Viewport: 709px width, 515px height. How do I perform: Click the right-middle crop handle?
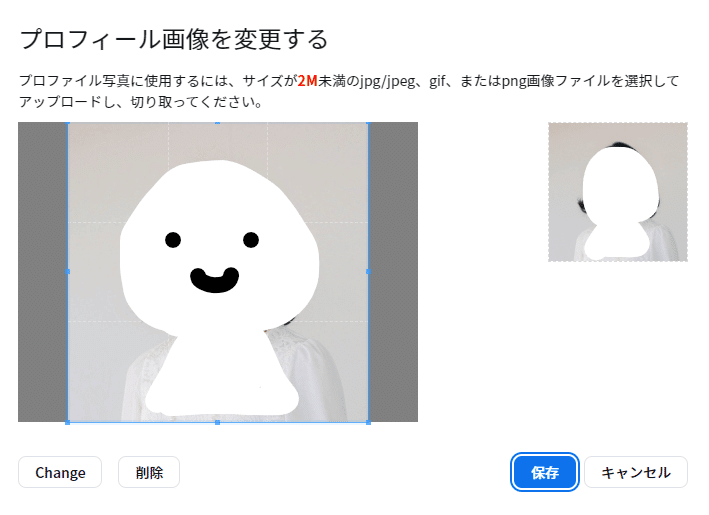tap(368, 272)
